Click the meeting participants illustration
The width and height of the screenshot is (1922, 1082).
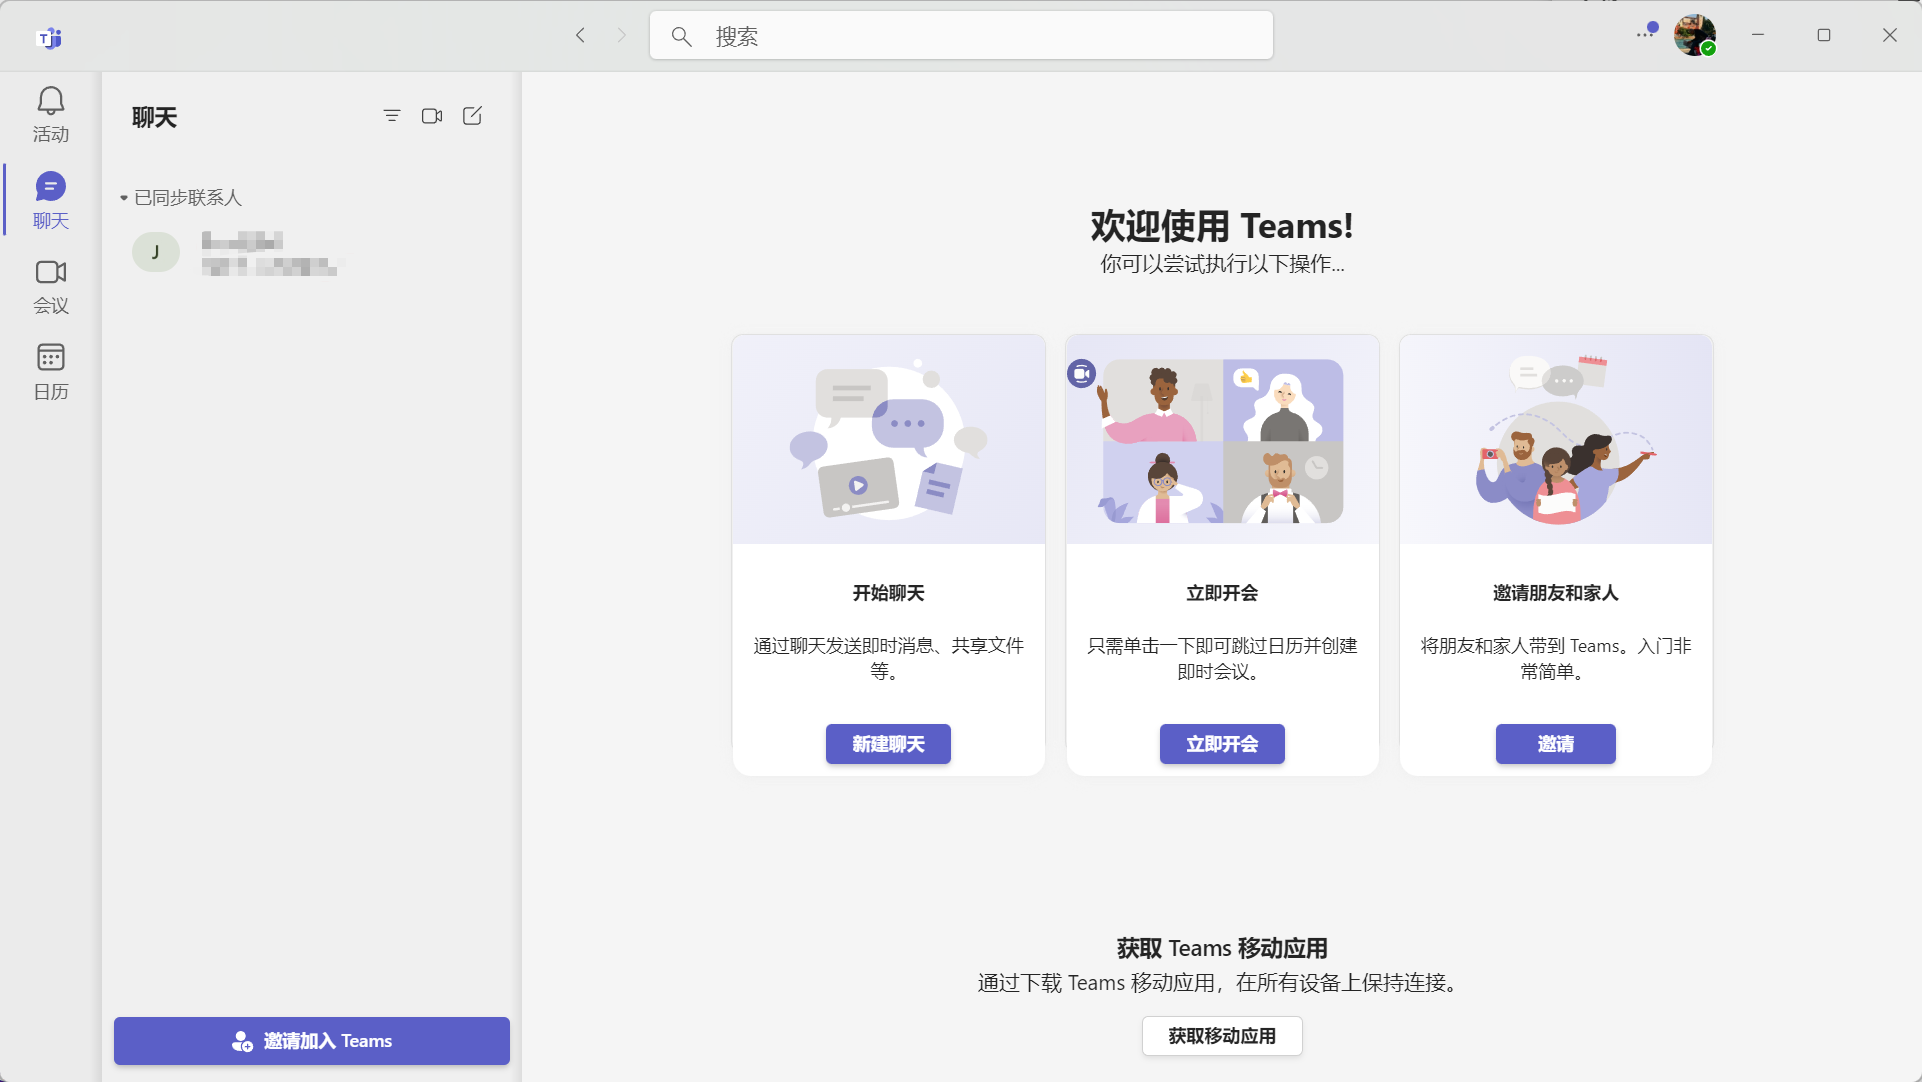click(1222, 440)
